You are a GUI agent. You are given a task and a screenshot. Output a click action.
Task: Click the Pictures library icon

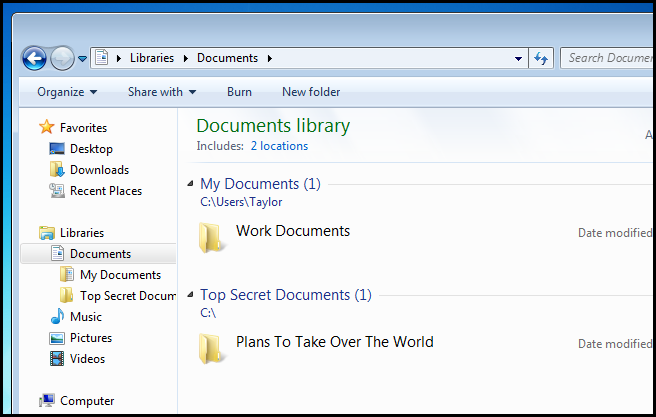[x=57, y=338]
